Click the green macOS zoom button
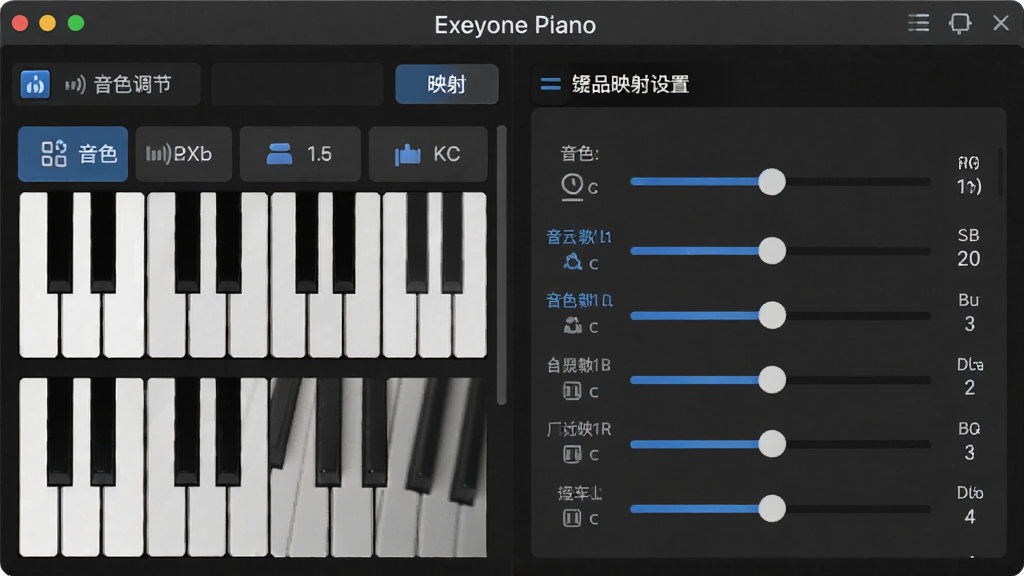The width and height of the screenshot is (1024, 576). tap(76, 24)
